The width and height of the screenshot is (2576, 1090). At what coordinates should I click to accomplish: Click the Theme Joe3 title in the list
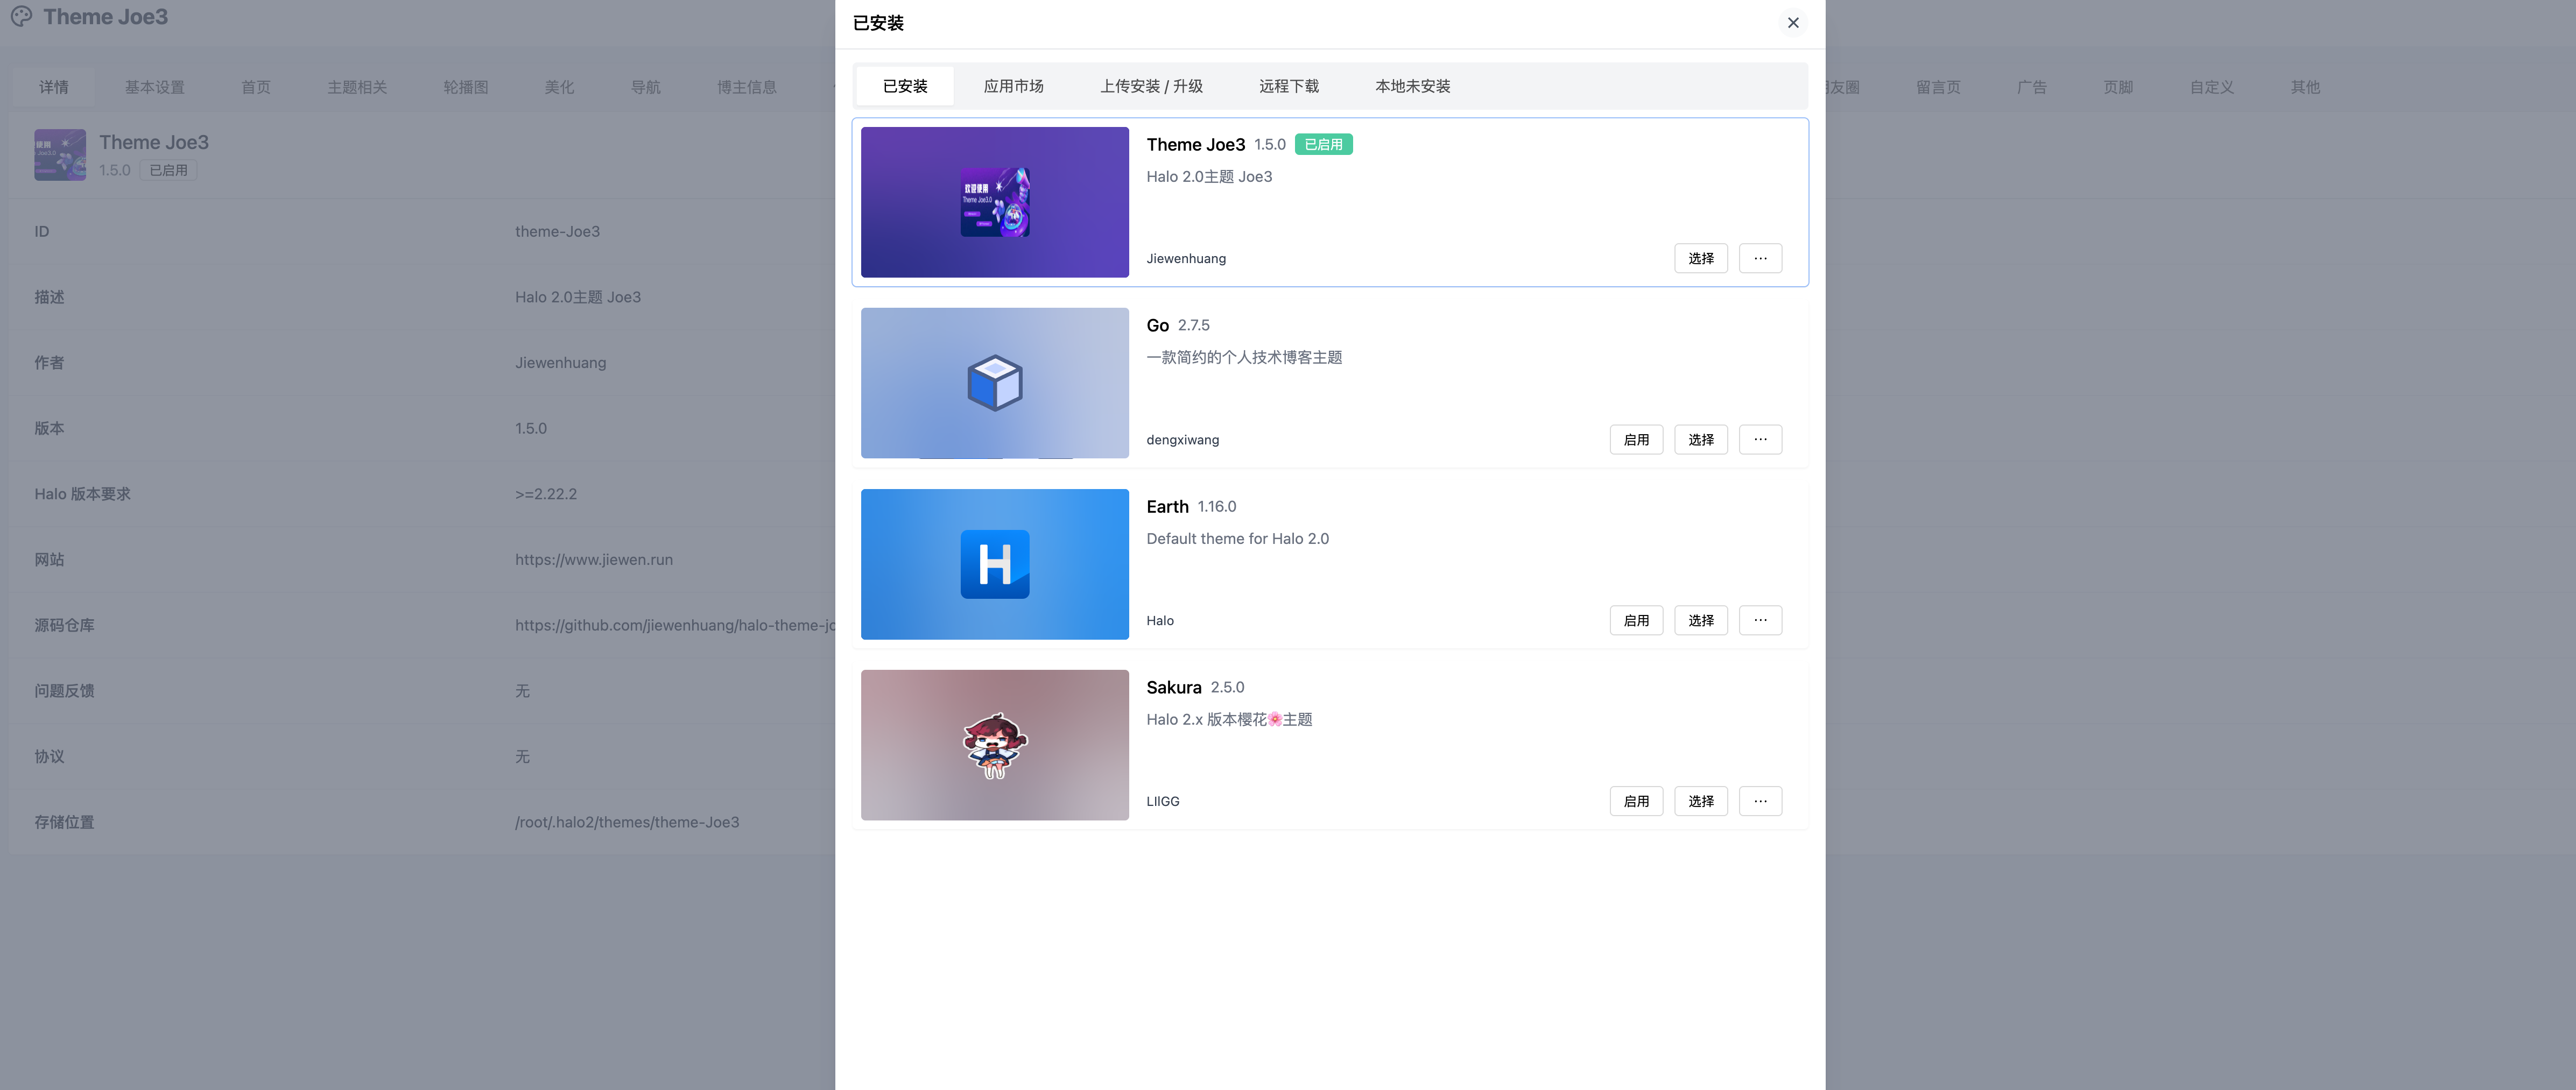[1195, 144]
